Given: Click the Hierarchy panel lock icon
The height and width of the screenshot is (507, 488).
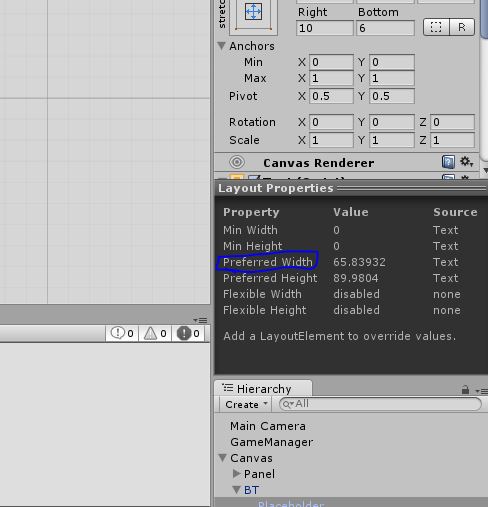Looking at the screenshot, I should click(x=465, y=390).
